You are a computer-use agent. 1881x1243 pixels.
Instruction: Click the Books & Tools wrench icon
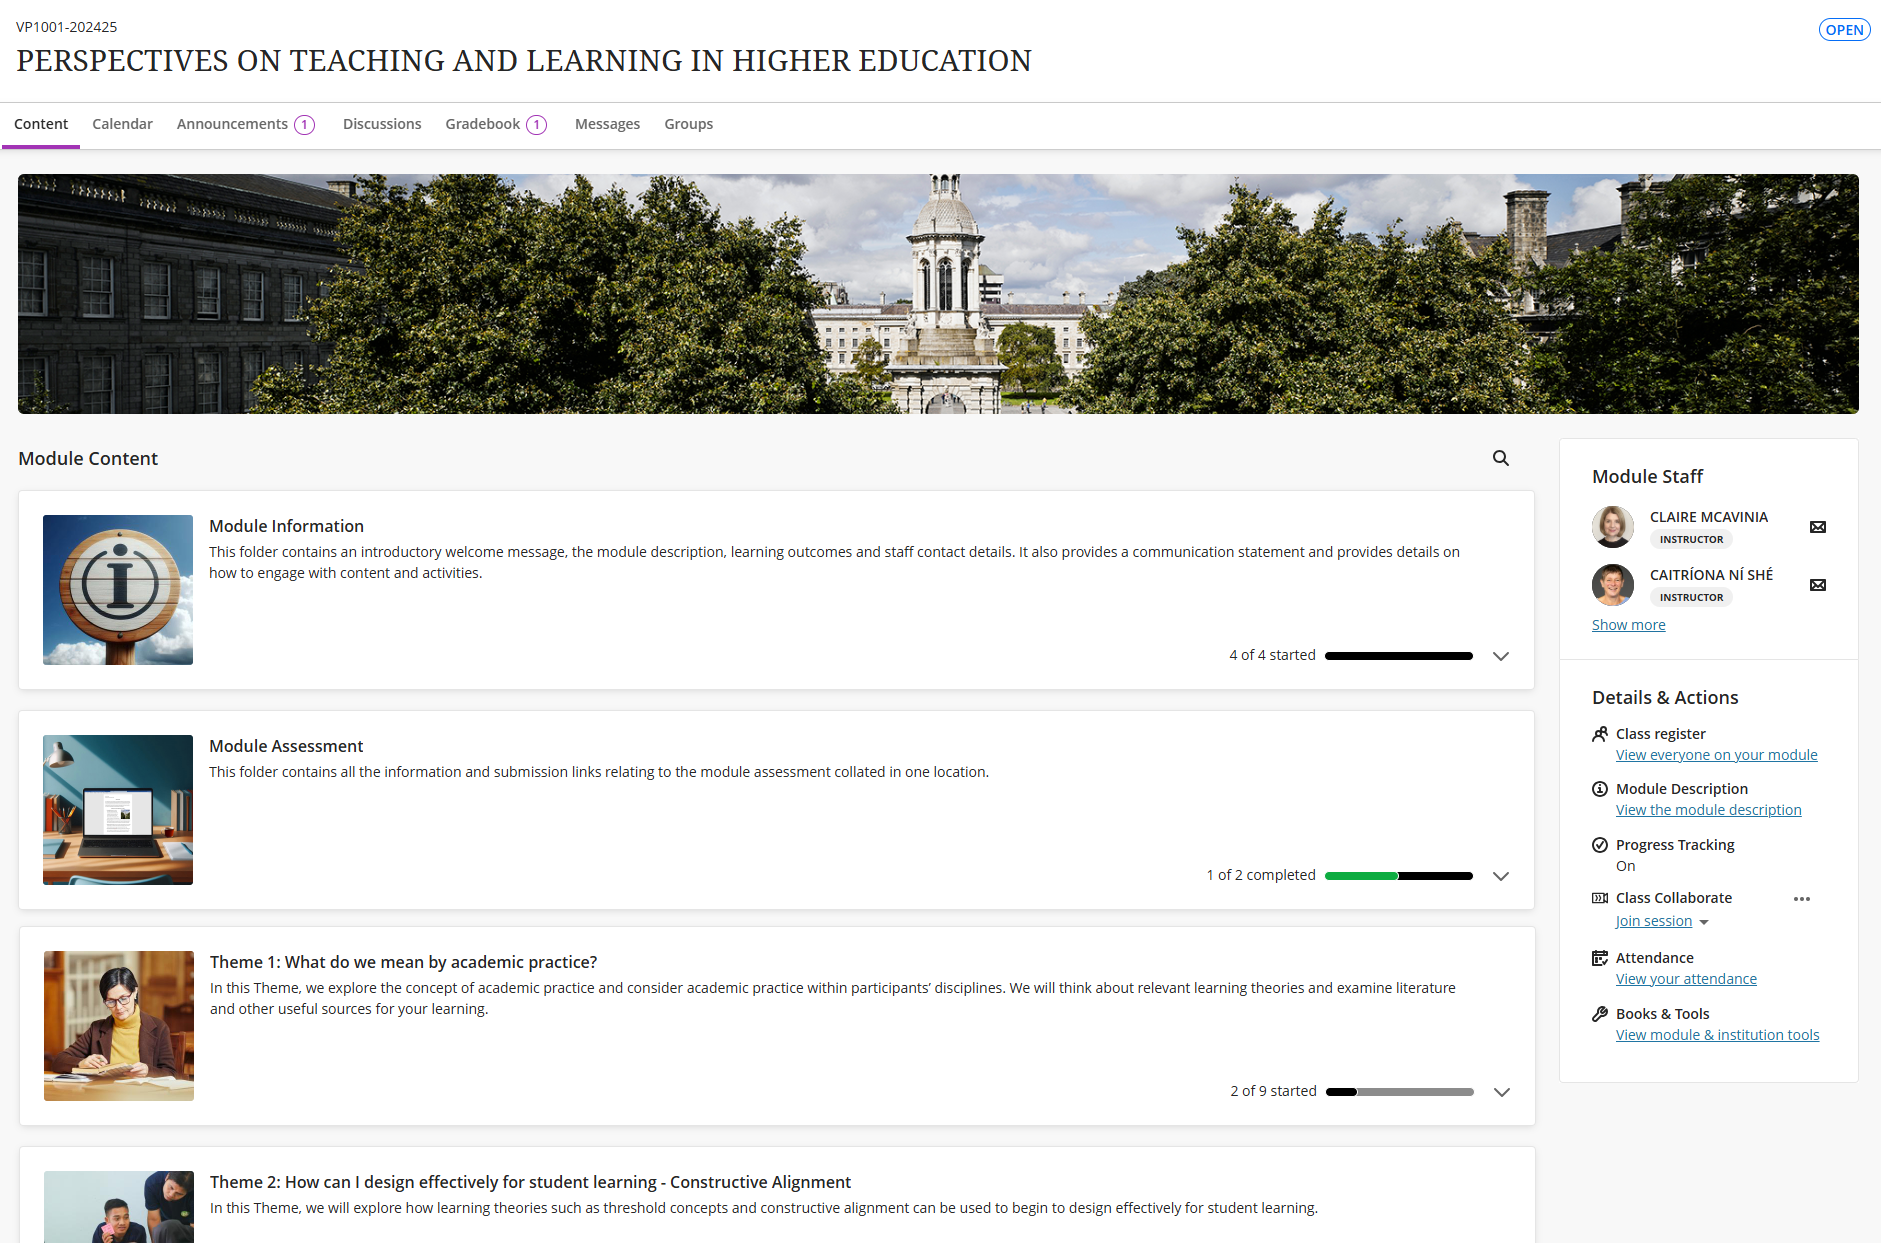tap(1600, 1014)
